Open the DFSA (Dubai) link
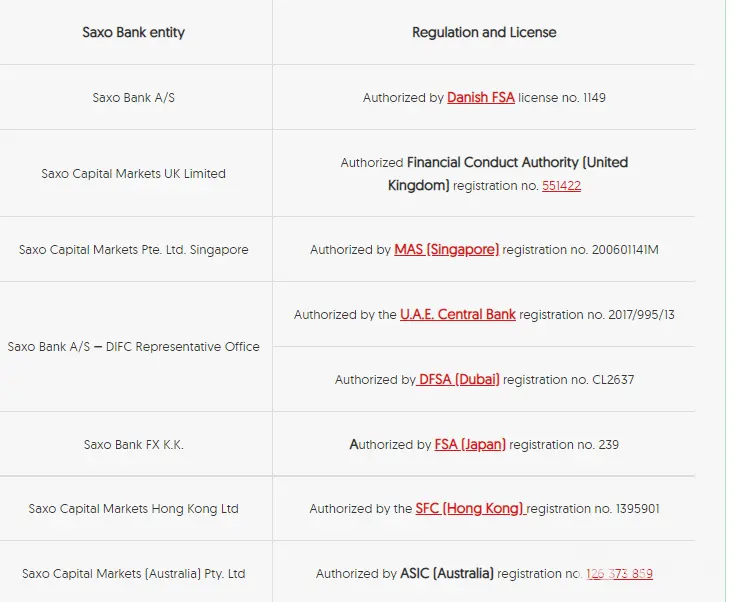This screenshot has width=734, height=602. 458,379
